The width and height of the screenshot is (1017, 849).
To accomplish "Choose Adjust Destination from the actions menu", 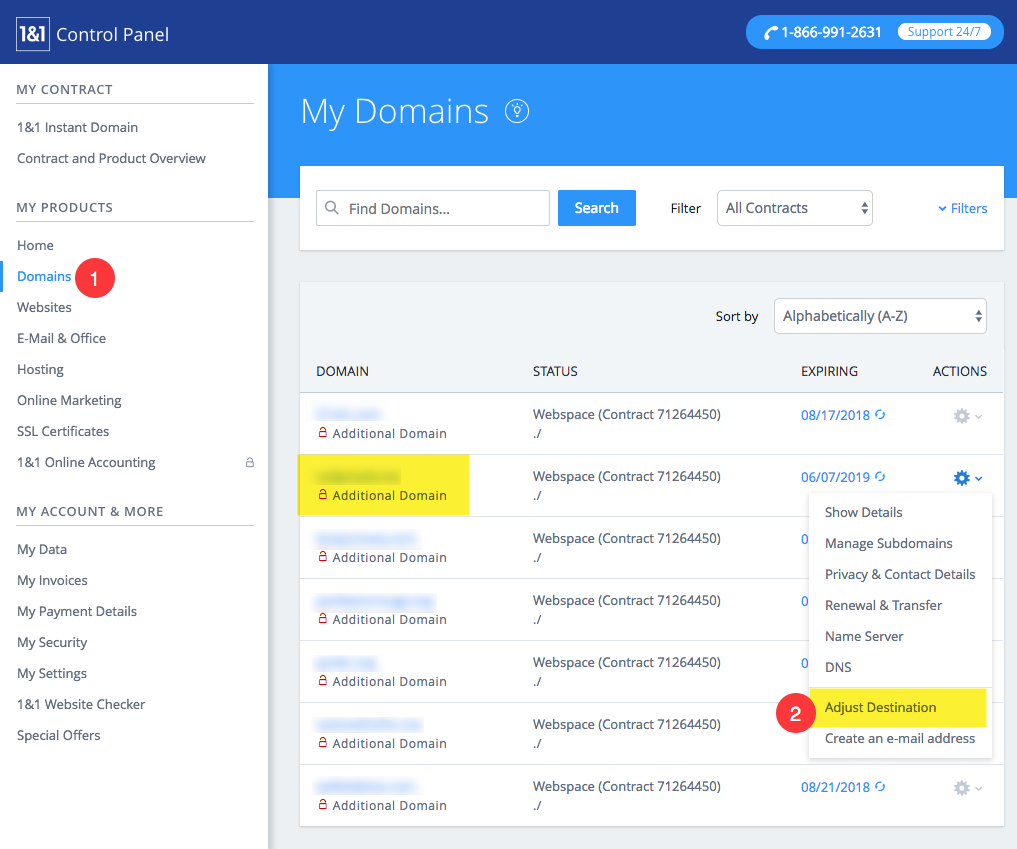I will [880, 708].
